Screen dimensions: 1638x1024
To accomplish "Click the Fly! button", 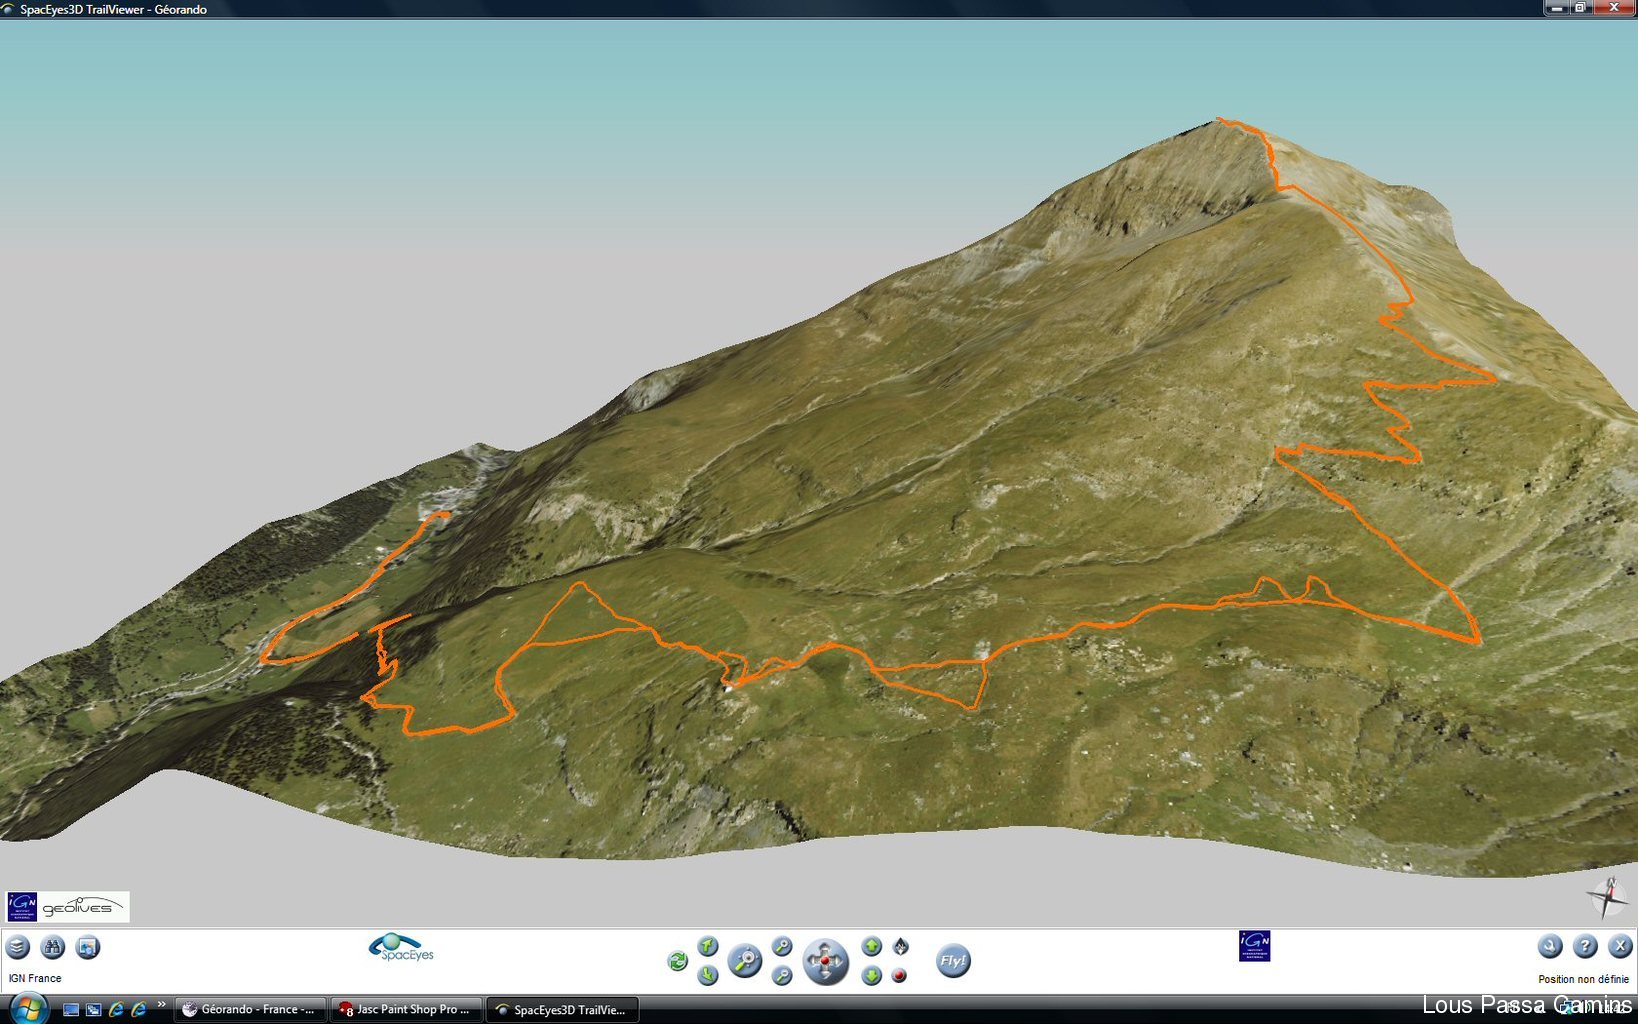I will click(953, 961).
